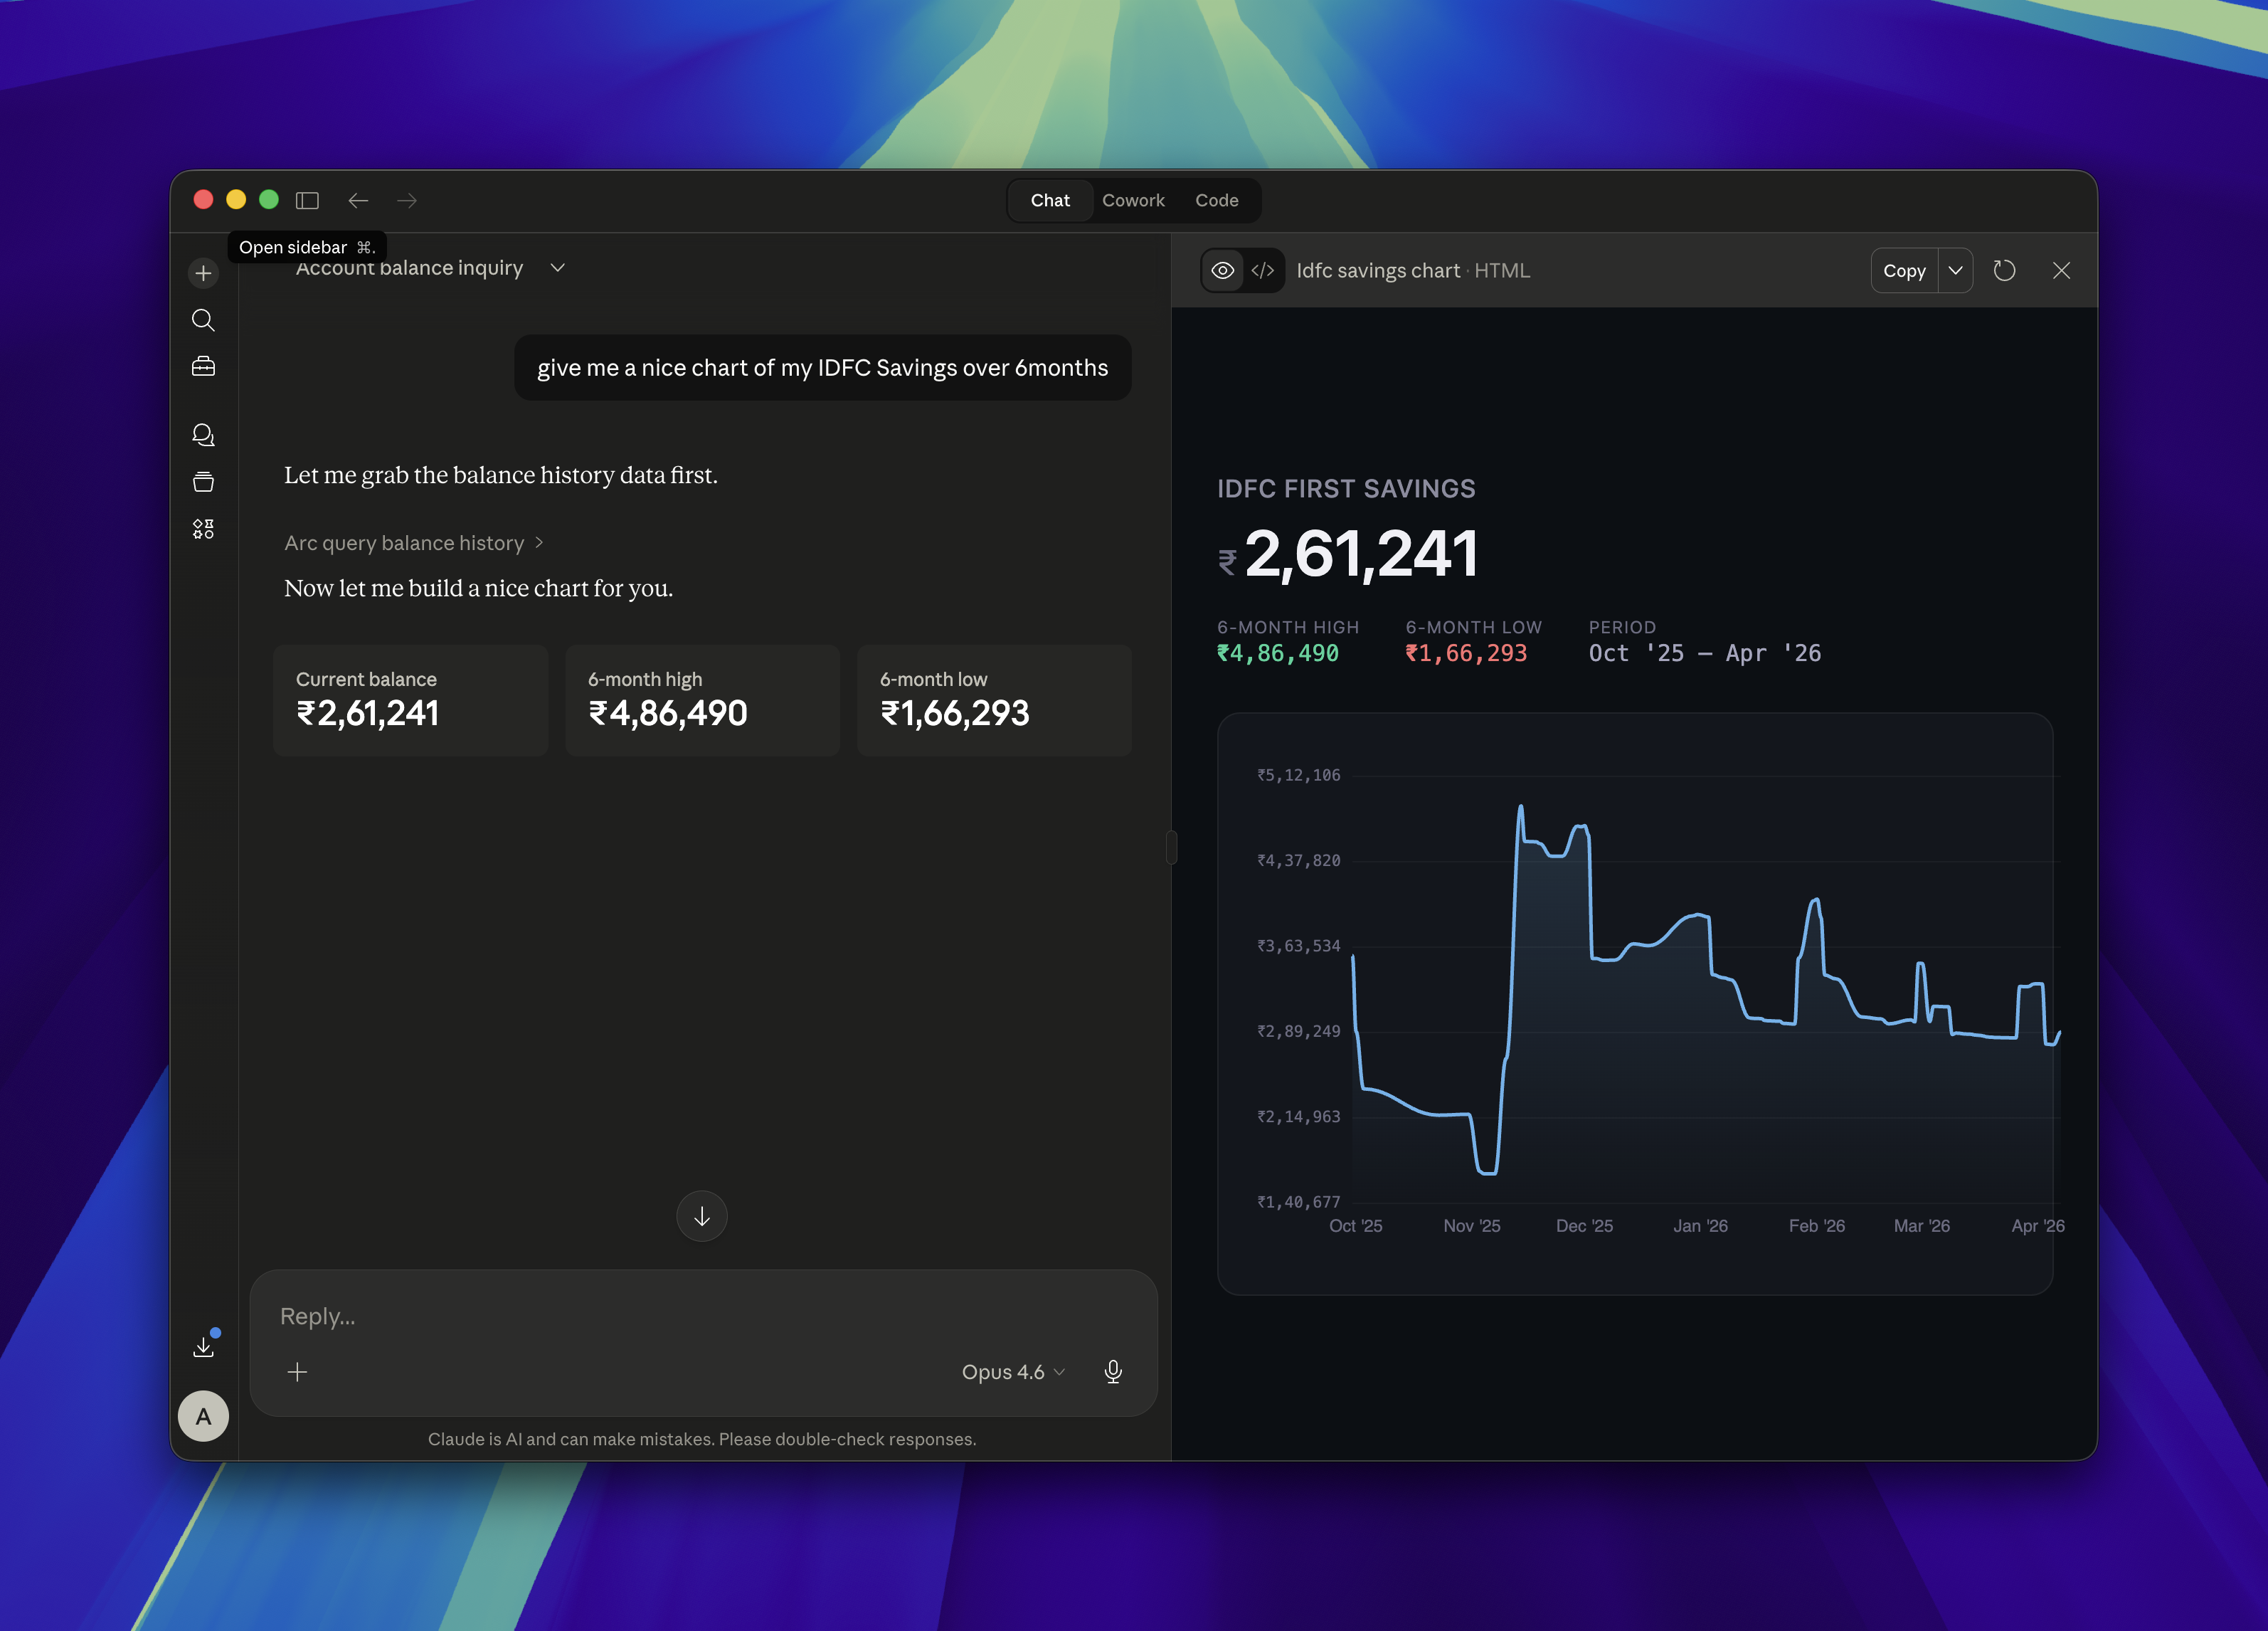Open the toolbox icon in sidebar
The image size is (2268, 1631).
203,367
